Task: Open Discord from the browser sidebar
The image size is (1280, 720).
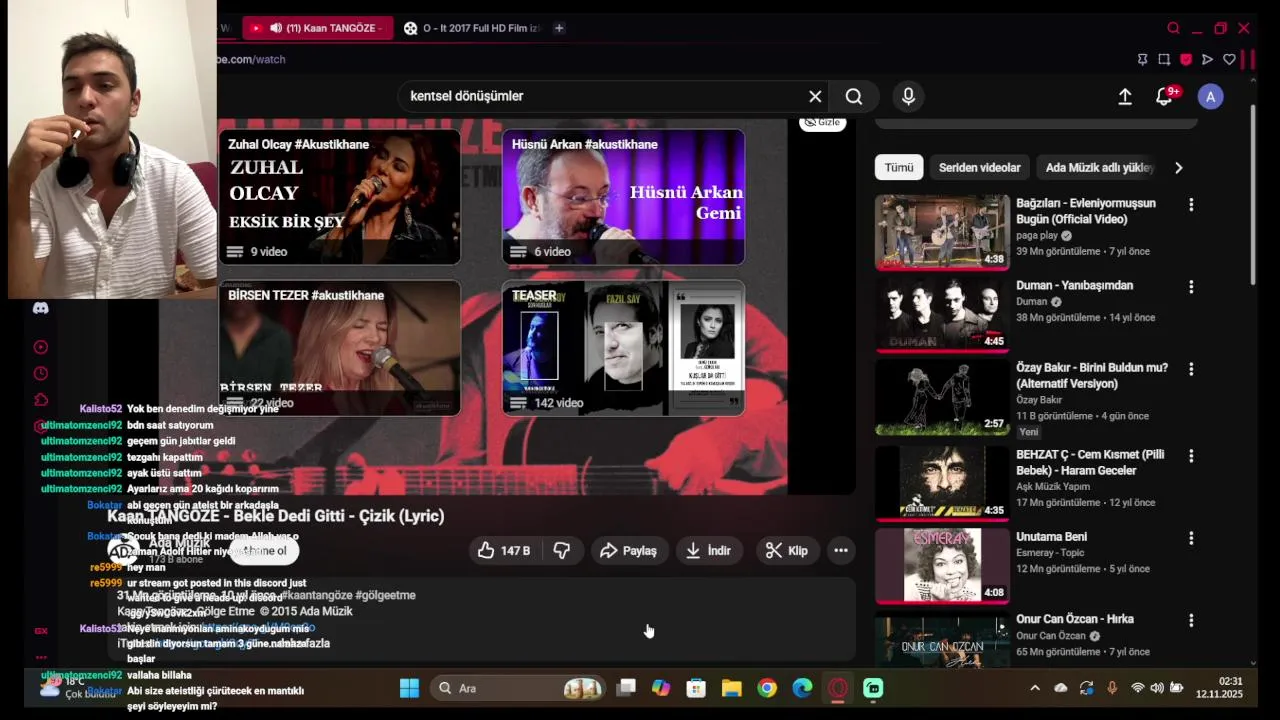Action: [x=41, y=308]
